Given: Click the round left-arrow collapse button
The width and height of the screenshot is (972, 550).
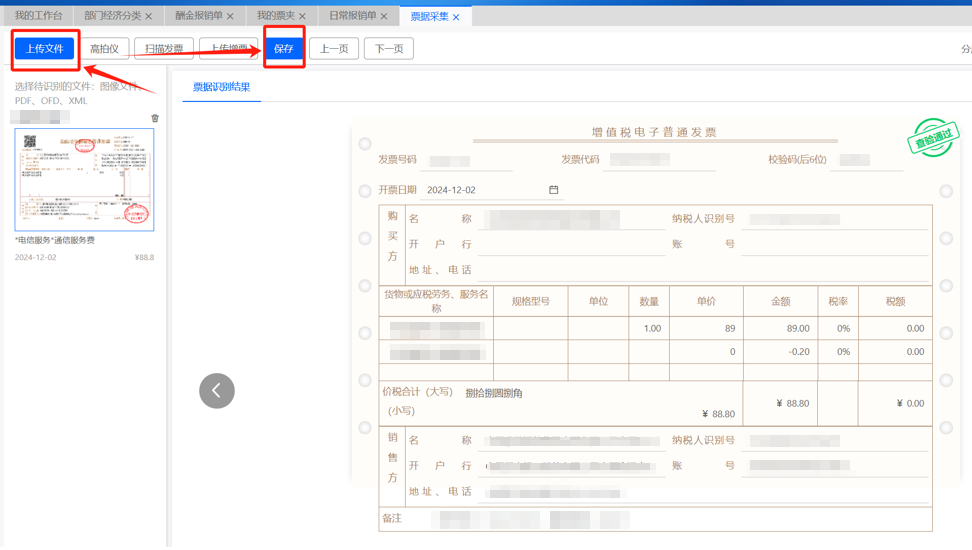Looking at the screenshot, I should click(x=217, y=390).
